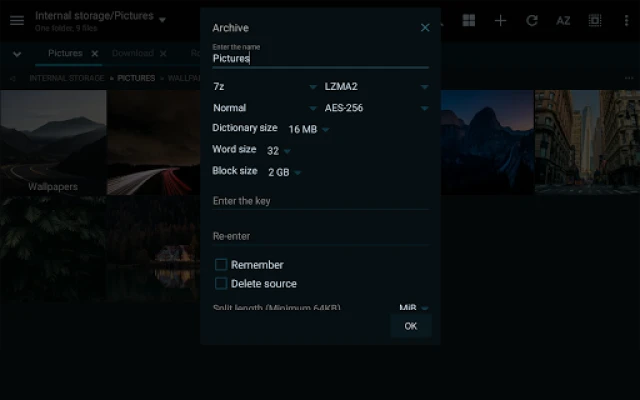Go to INTERNAL STORAGE breadcrumb

tap(67, 78)
